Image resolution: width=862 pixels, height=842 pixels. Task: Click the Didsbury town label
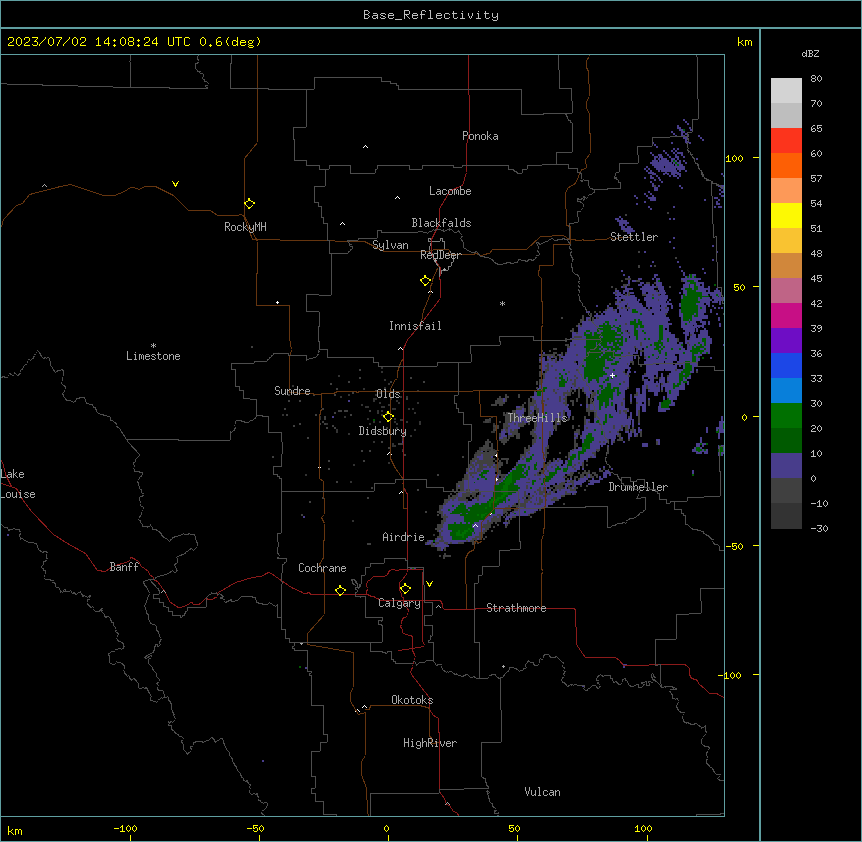pos(383,431)
